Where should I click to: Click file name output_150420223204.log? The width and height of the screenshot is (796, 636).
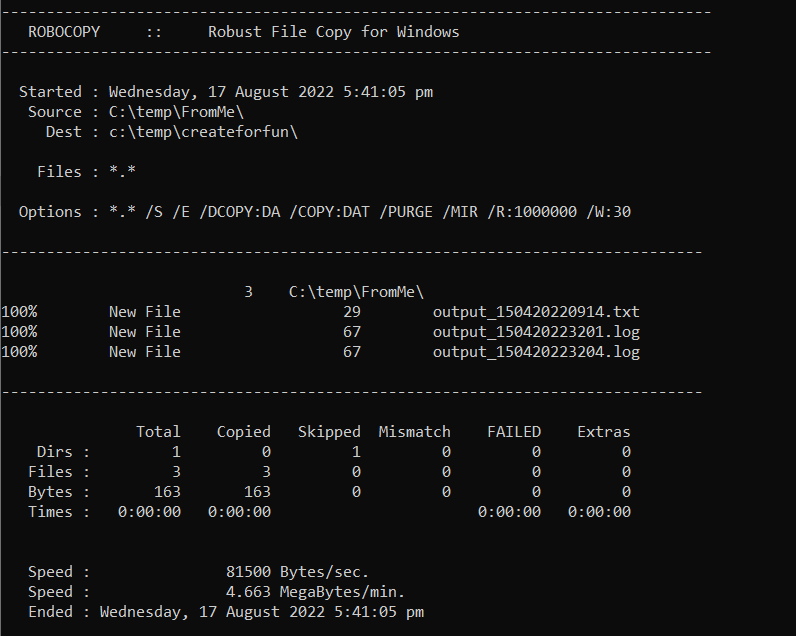(x=536, y=352)
